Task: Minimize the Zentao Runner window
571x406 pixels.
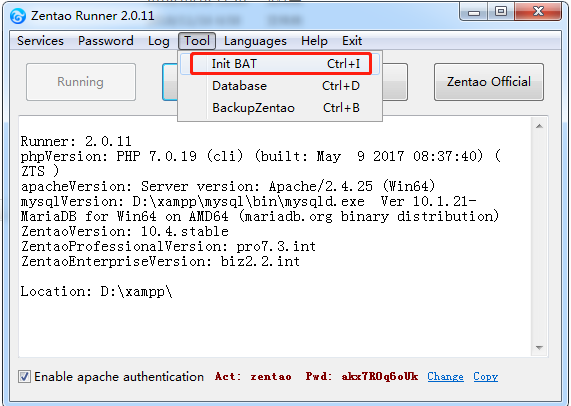Action: (474, 12)
